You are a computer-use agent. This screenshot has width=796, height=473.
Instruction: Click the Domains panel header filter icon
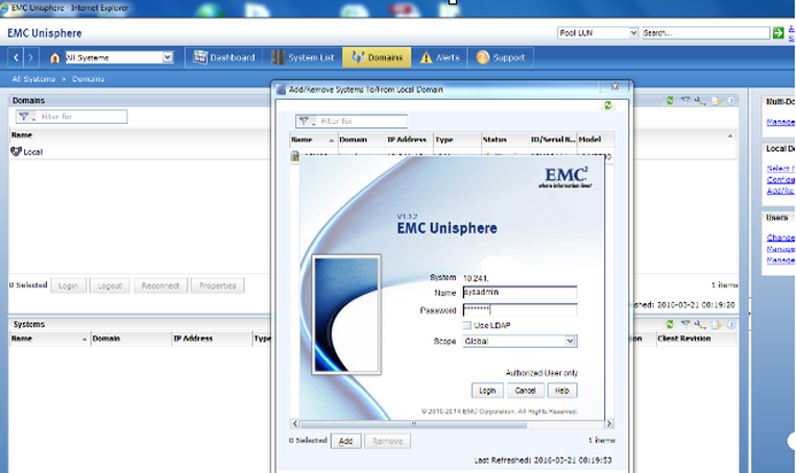[685, 100]
